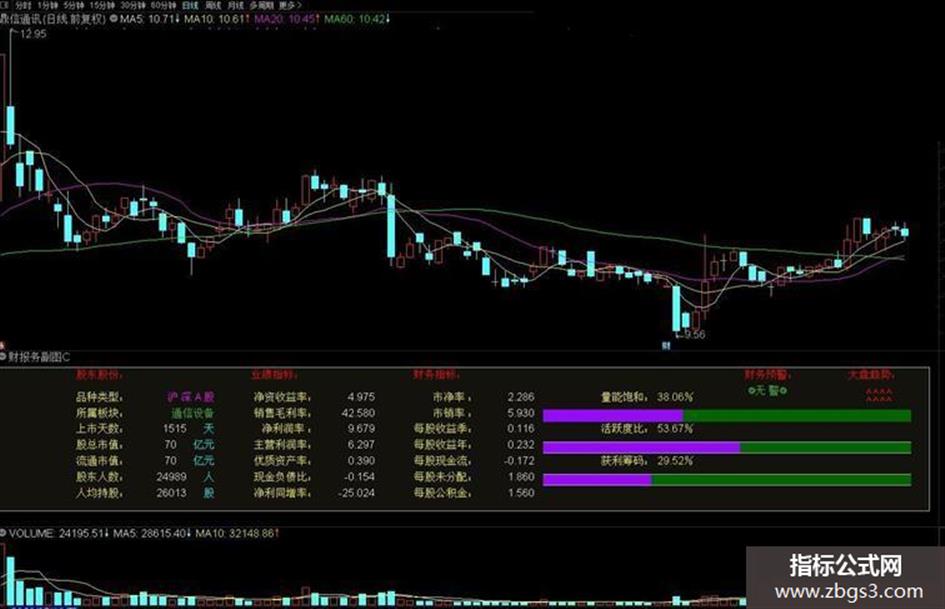Click the 获利筹码: 29.52% label

point(647,461)
